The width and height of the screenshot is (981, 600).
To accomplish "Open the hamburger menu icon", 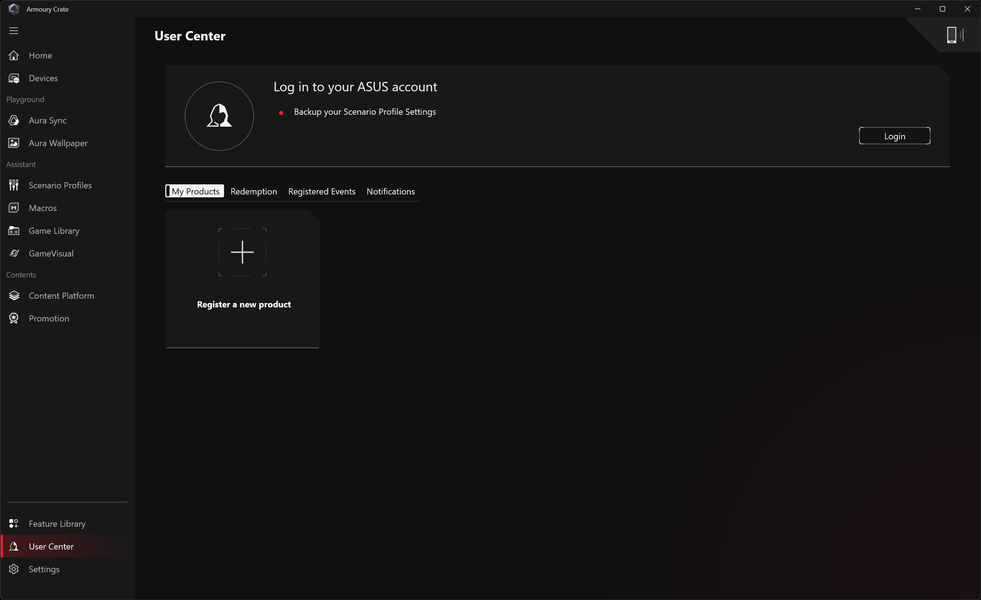I will [x=14, y=31].
